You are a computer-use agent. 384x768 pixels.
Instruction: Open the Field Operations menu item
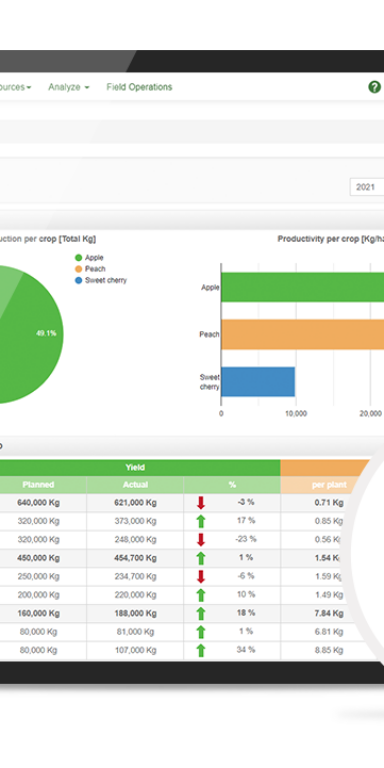[x=139, y=87]
